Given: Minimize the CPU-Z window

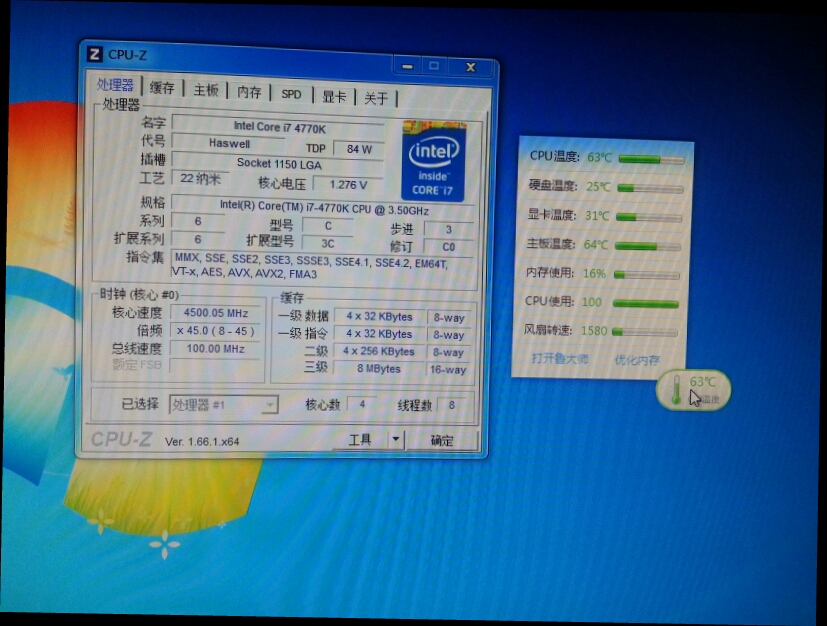Looking at the screenshot, I should 407,66.
